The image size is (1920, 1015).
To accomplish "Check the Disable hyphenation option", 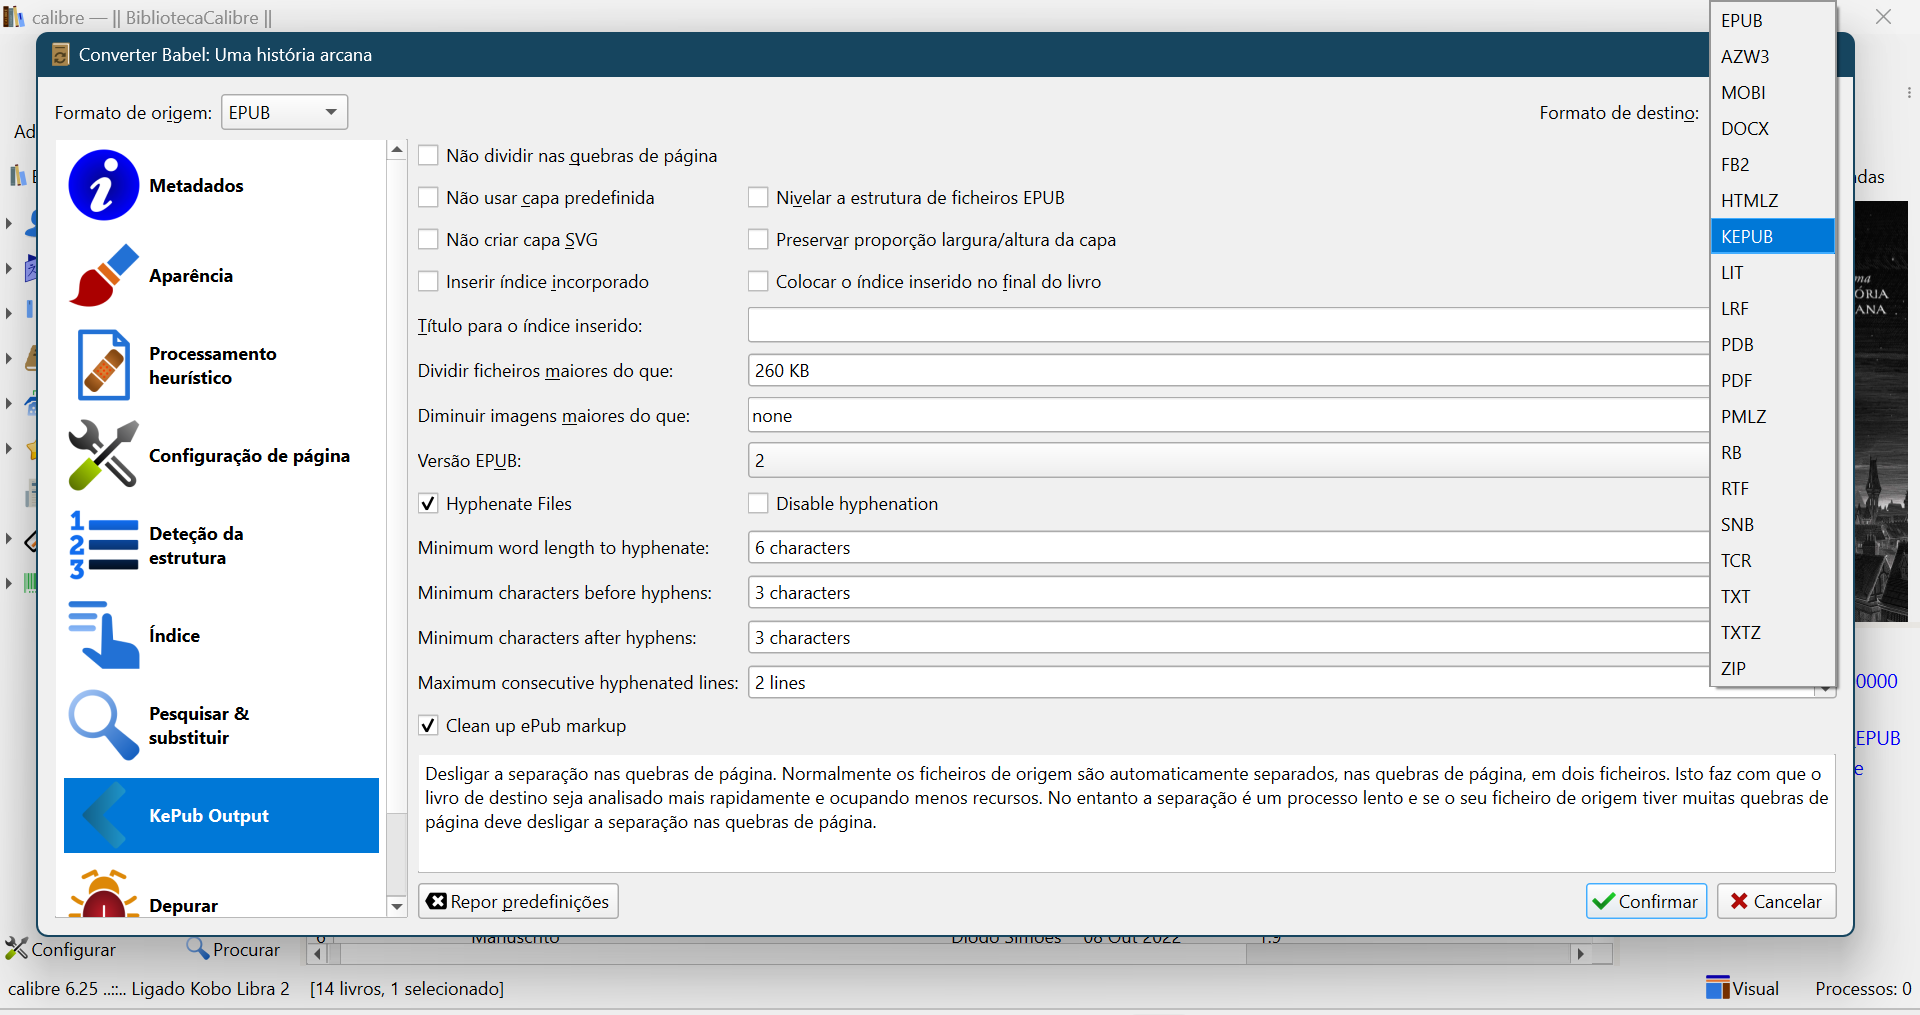I will [759, 504].
